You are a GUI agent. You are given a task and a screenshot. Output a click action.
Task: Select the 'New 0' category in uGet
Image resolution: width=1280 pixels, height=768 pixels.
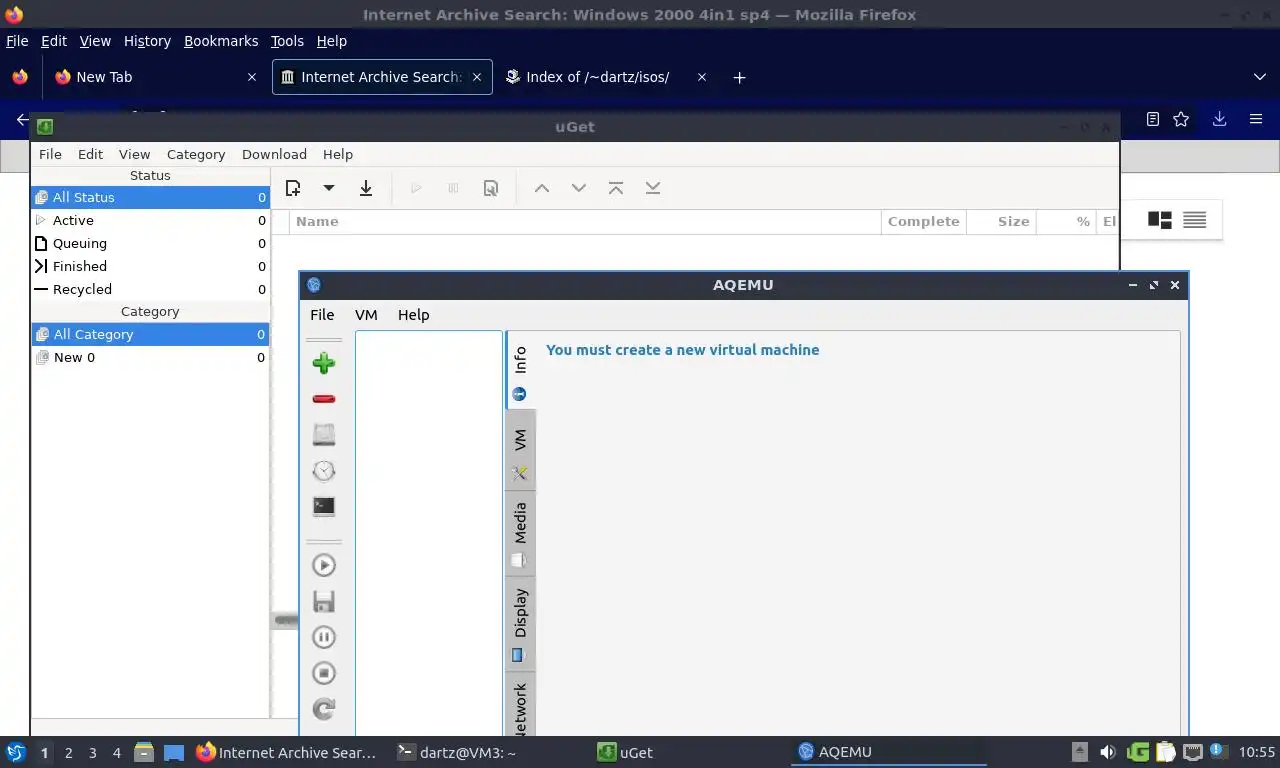pos(150,357)
